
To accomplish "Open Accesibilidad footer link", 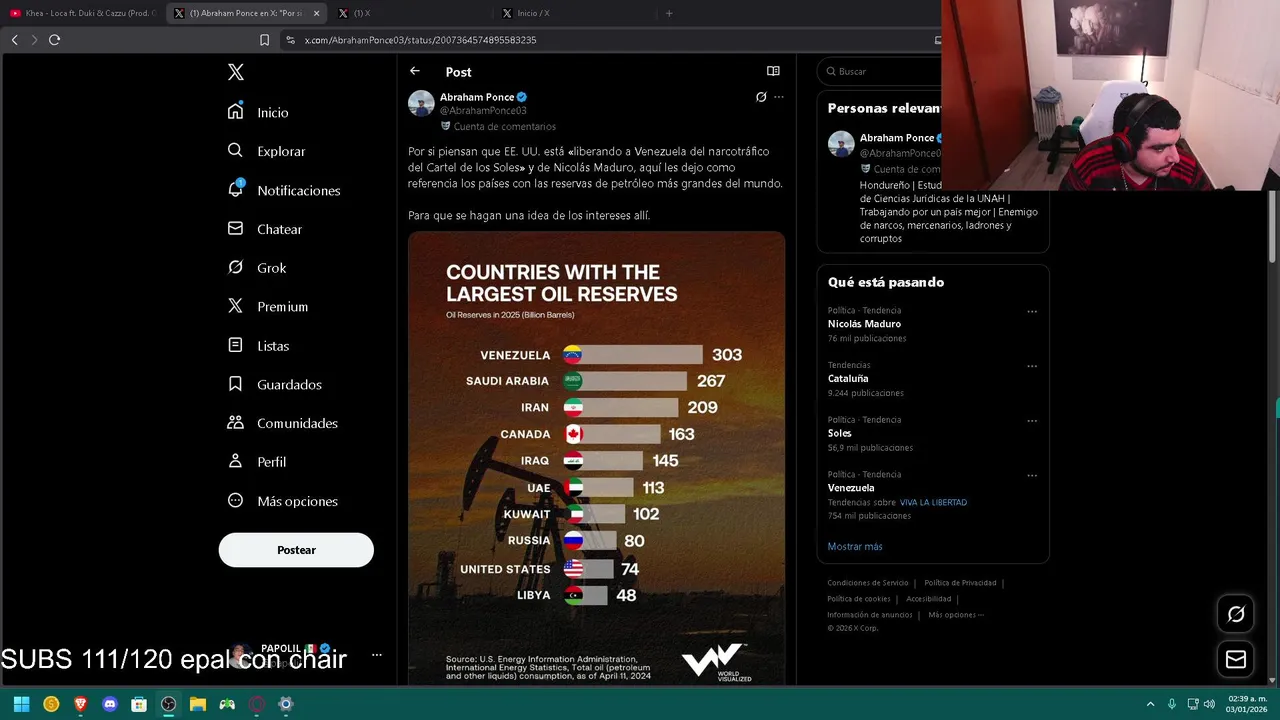I will [929, 599].
